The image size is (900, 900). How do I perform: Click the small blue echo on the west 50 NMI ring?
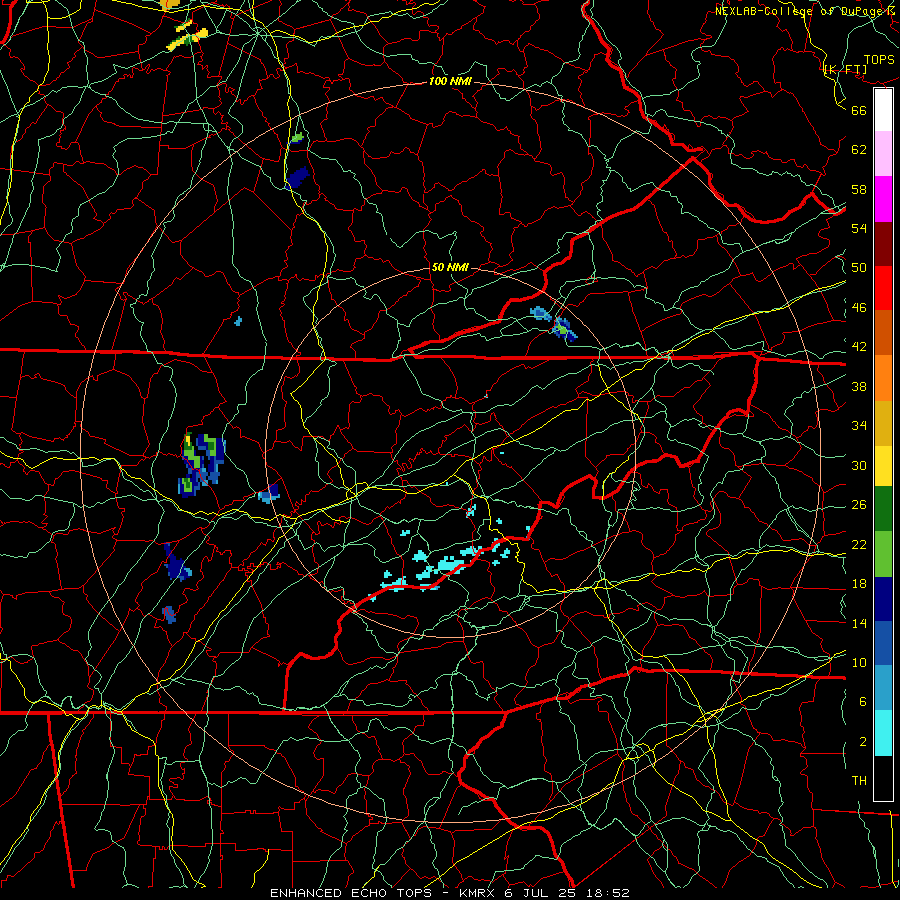point(269,494)
